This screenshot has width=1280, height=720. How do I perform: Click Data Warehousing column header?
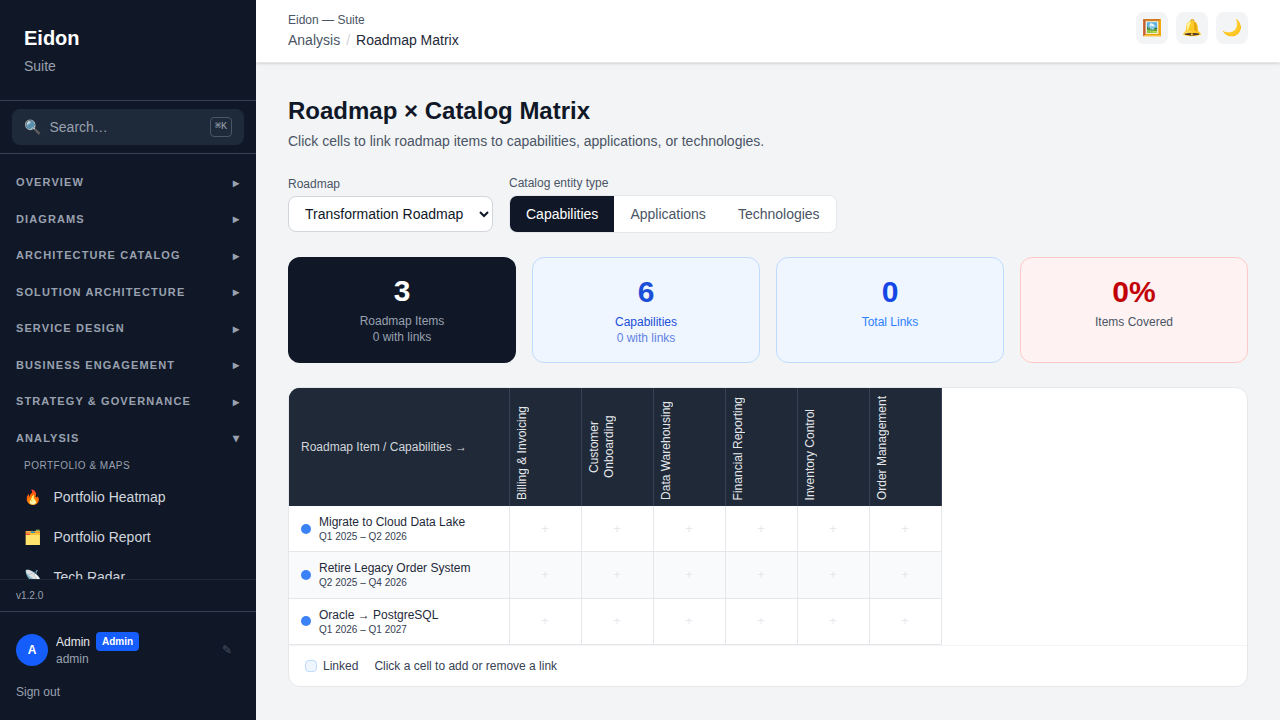pos(689,447)
